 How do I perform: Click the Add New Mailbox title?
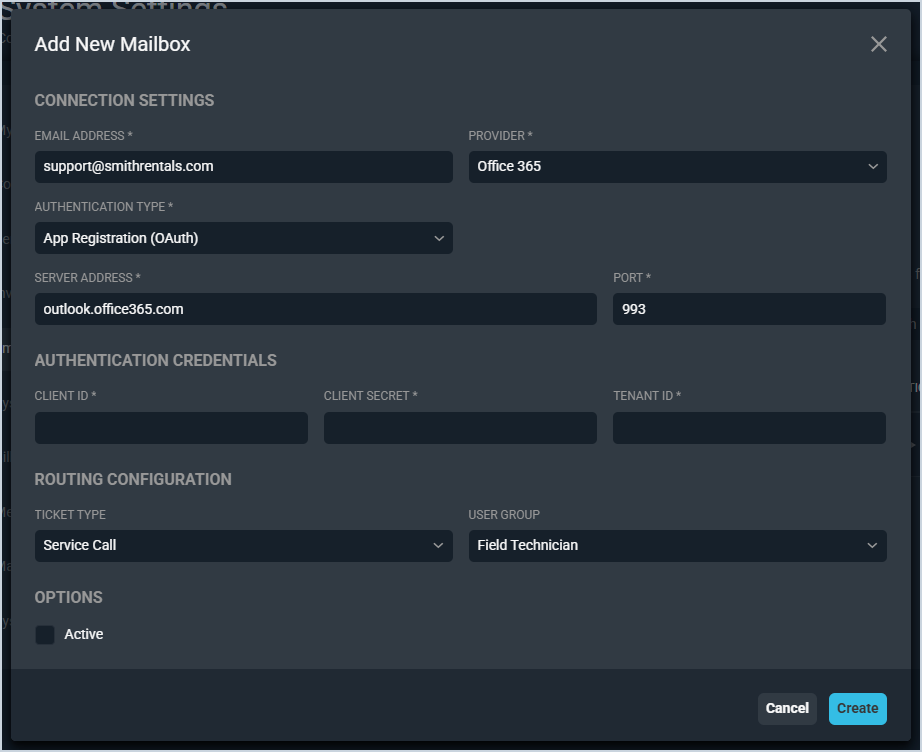tap(112, 44)
